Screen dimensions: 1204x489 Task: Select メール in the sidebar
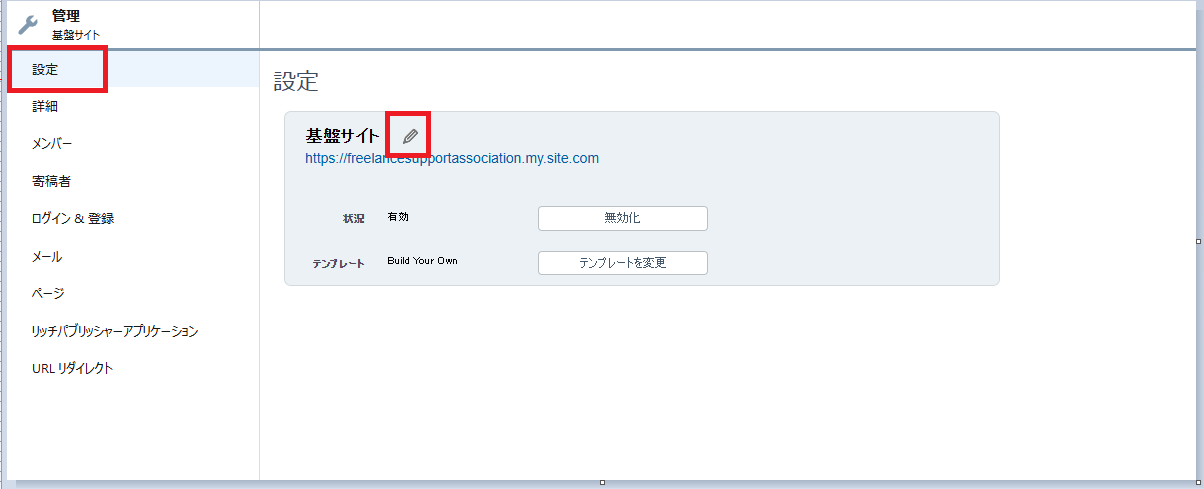coord(47,256)
